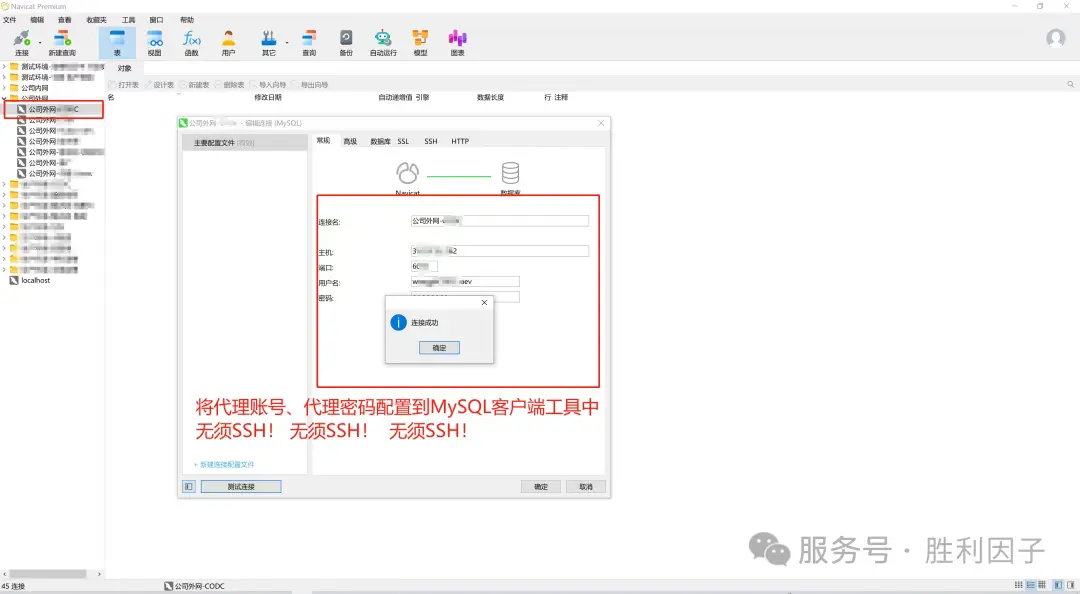
Task: Click 删除表 (Delete Table) in object toolbar
Action: (x=229, y=85)
